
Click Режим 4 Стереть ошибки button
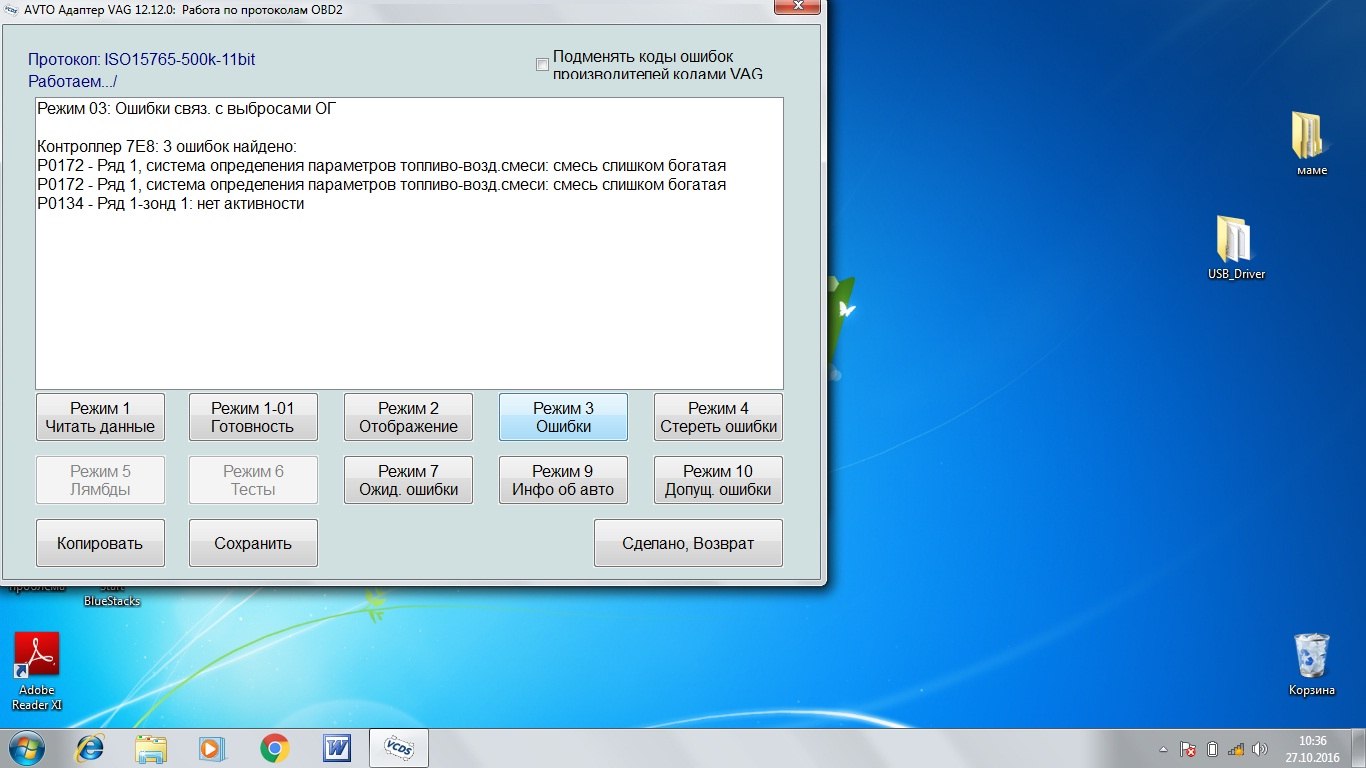coord(718,417)
